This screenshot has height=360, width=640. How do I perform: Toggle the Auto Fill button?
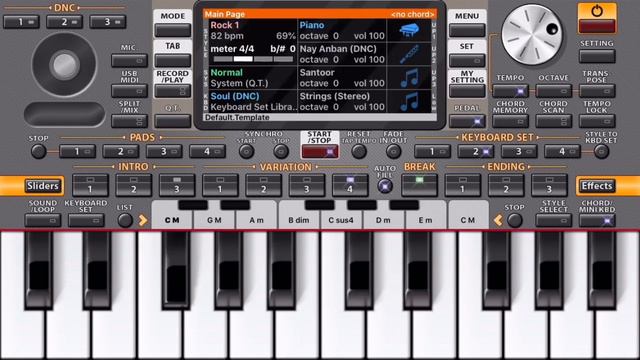pyautogui.click(x=384, y=186)
